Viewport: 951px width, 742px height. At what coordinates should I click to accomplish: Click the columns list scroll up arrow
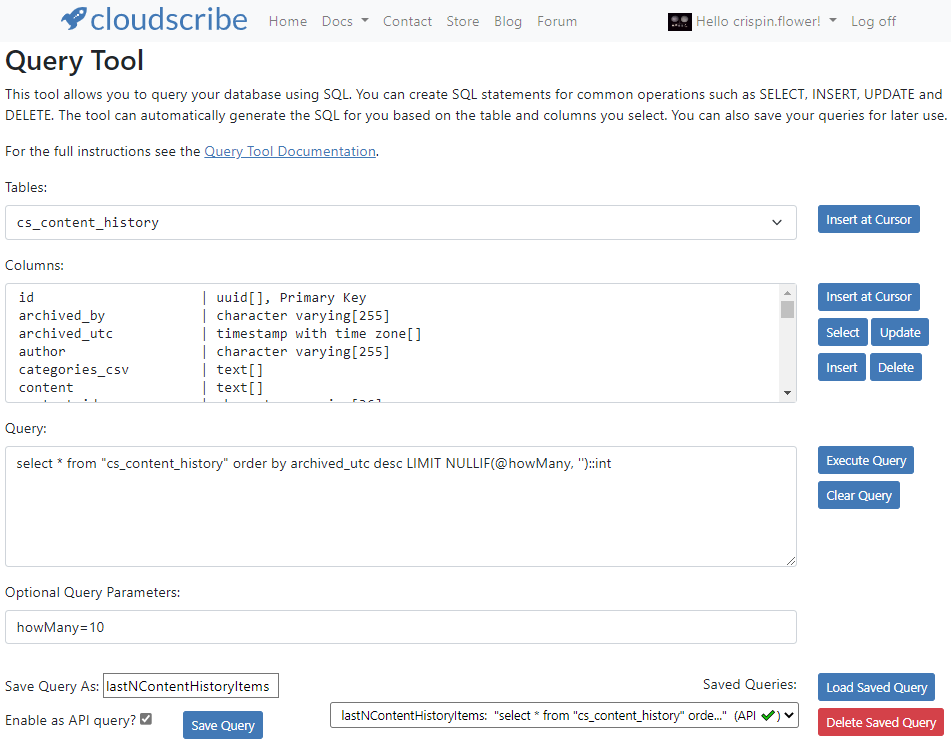(x=787, y=292)
